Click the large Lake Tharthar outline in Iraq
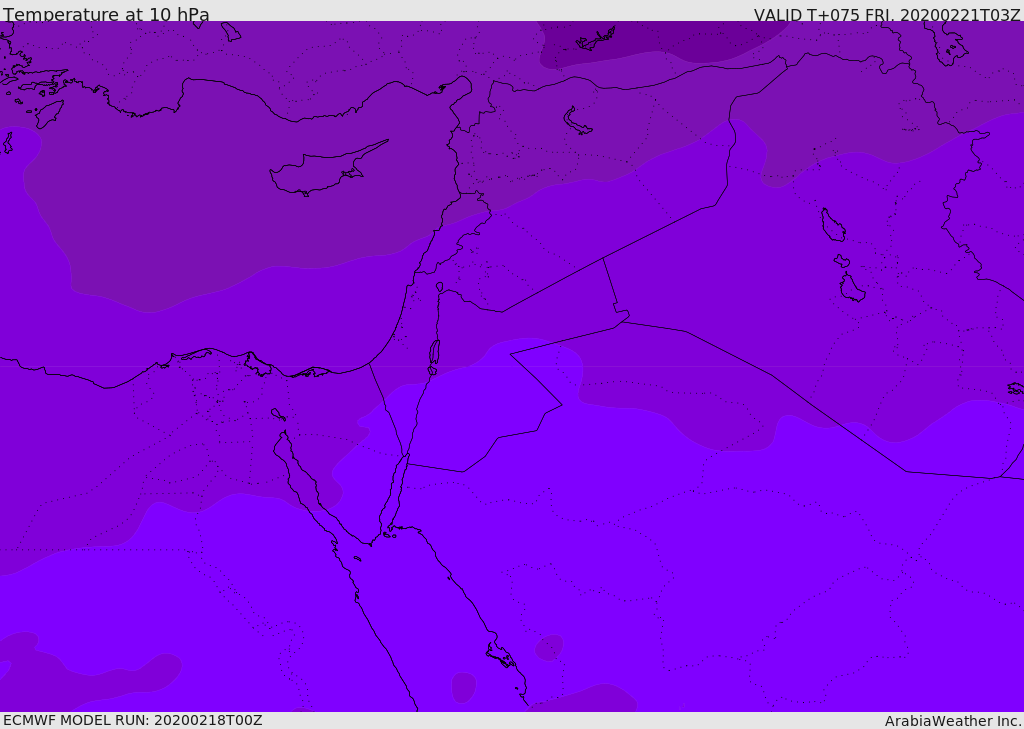 point(833,225)
